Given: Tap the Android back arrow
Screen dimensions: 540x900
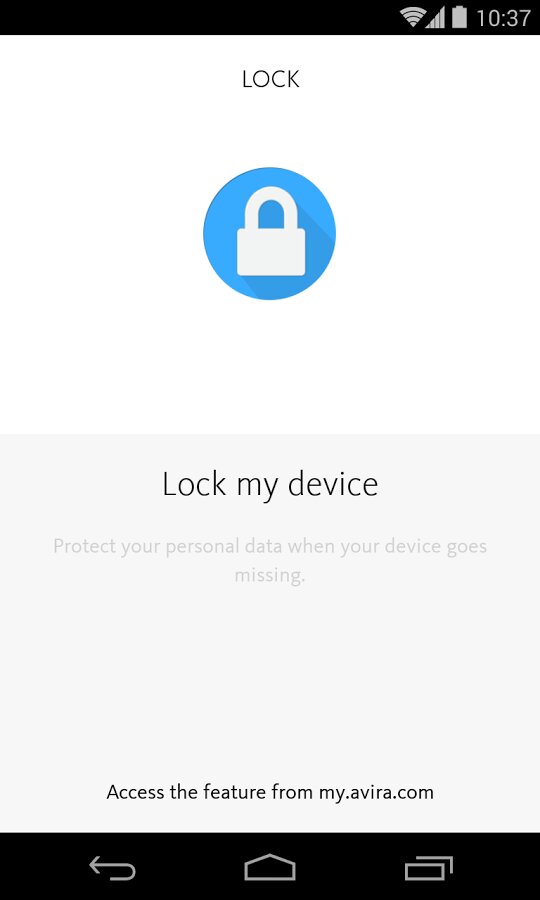Looking at the screenshot, I should (x=112, y=867).
